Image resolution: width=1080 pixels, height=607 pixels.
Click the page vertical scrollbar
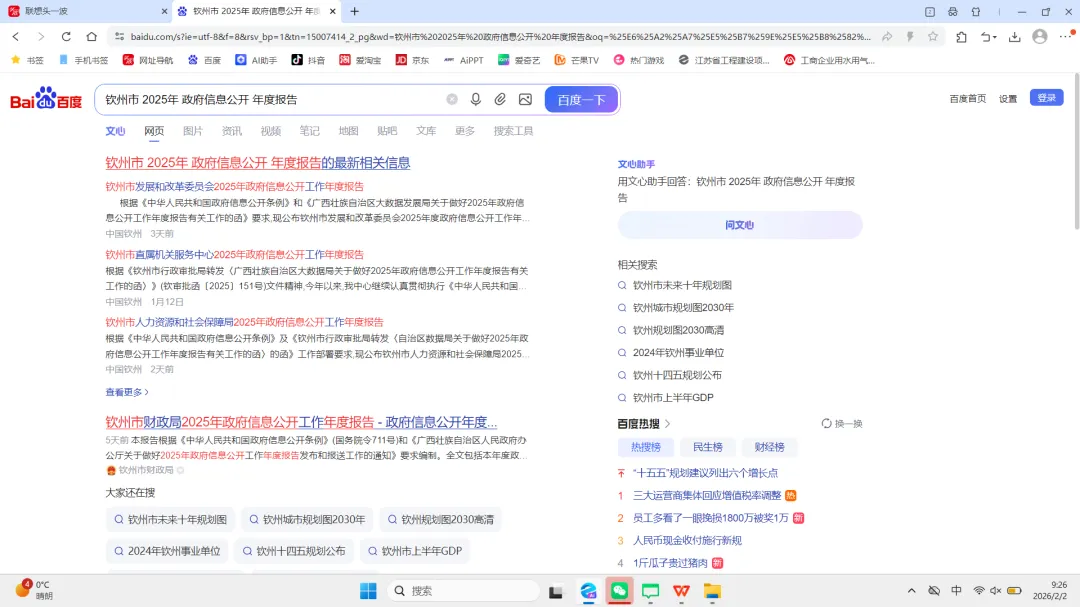(1076, 152)
